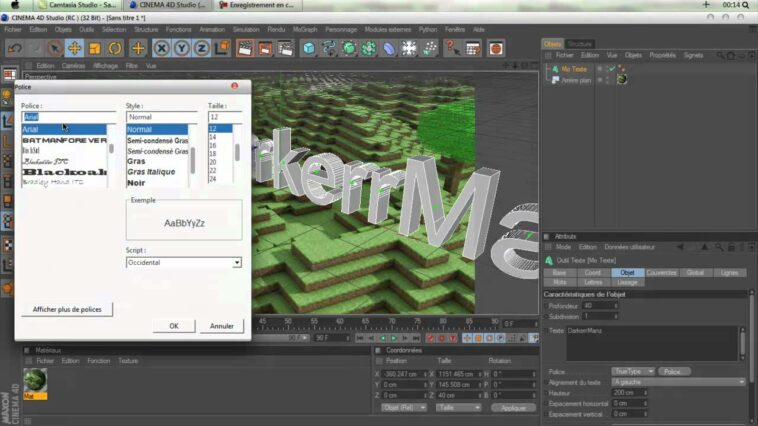Viewport: 758px width, 426px height.
Task: Click Render to Picture Viewer icon
Action: (x=265, y=48)
